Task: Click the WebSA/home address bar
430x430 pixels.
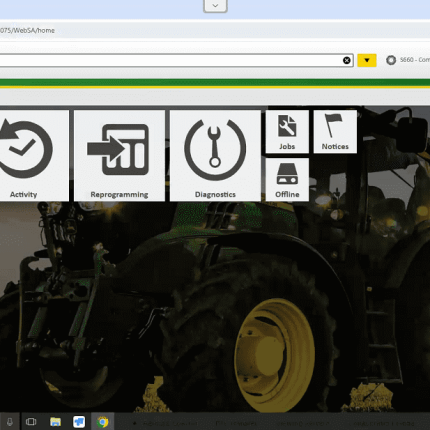Action: [x=215, y=30]
